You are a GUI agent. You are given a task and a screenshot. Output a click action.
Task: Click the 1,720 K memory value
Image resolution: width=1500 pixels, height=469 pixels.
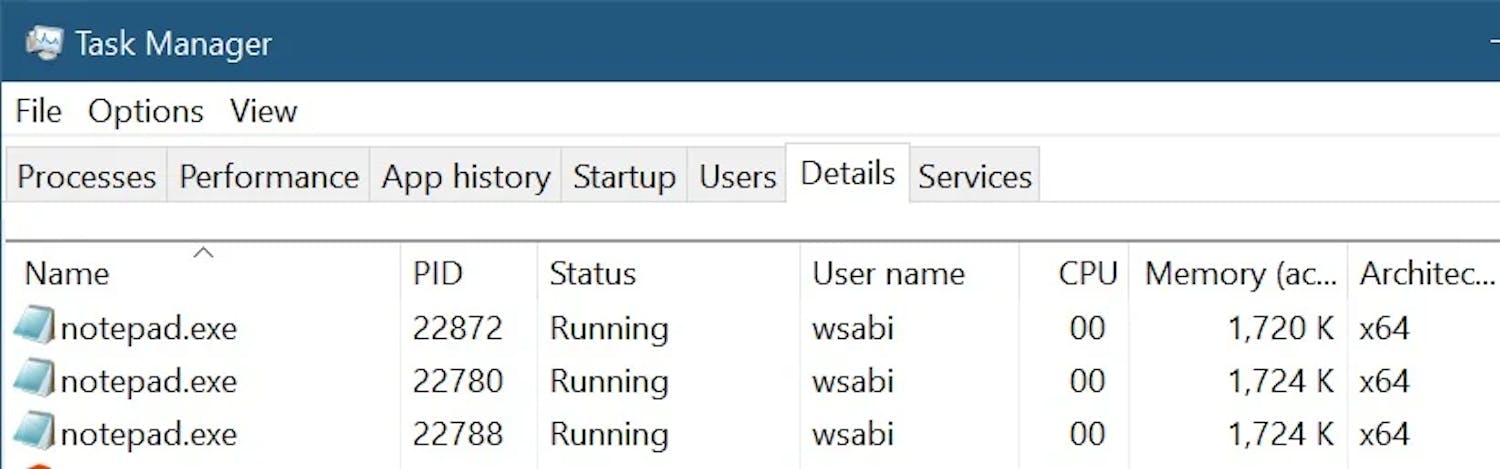(x=1281, y=328)
